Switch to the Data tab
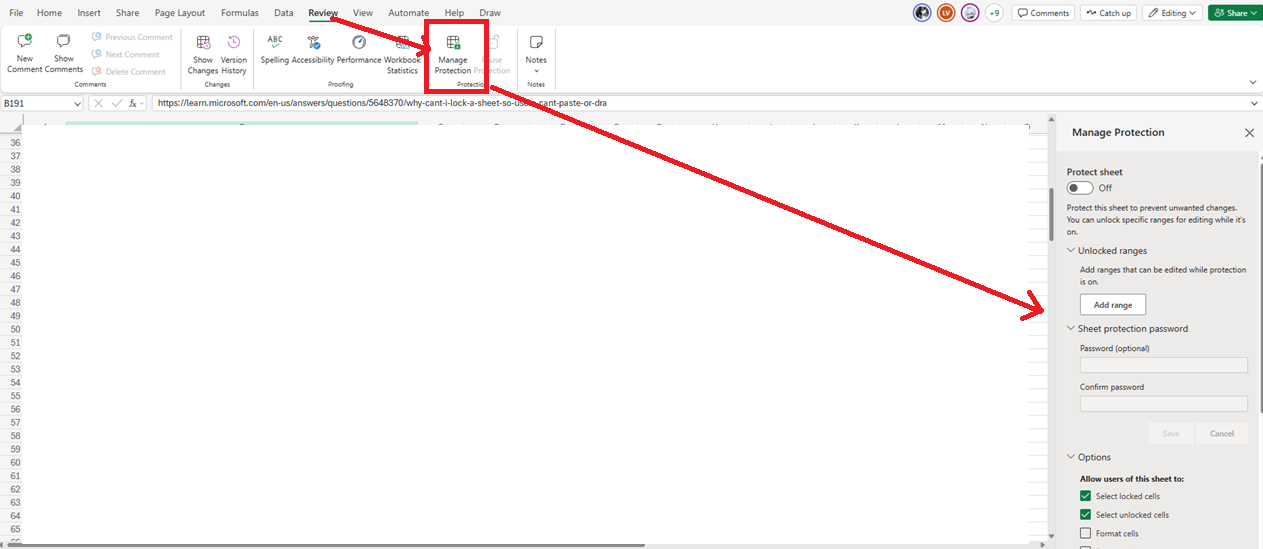The width and height of the screenshot is (1263, 549). tap(284, 13)
